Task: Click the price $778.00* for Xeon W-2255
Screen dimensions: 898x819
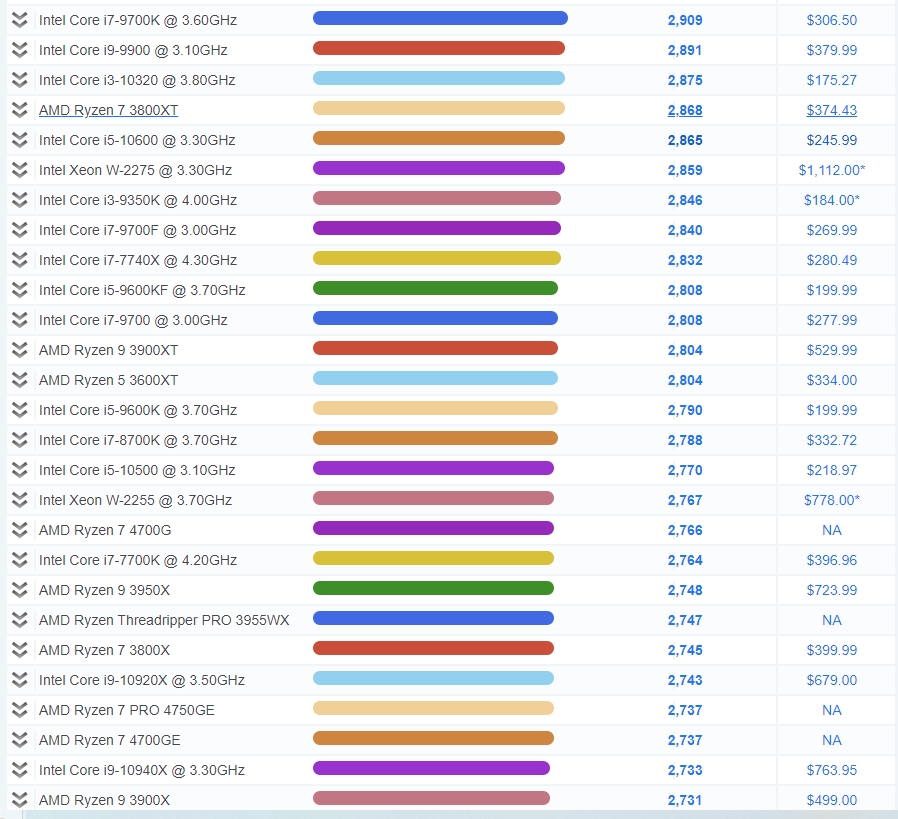Action: pyautogui.click(x=832, y=500)
